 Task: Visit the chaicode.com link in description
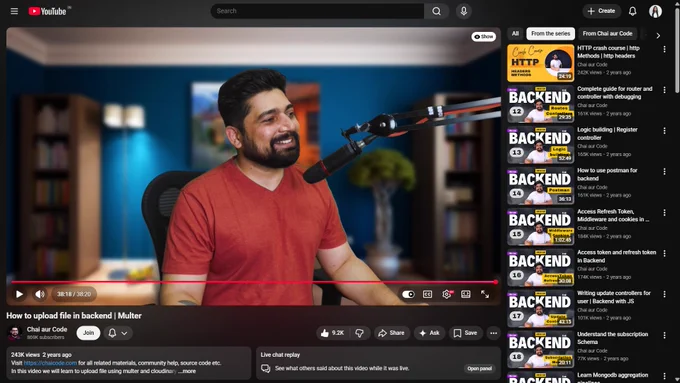tap(50, 363)
